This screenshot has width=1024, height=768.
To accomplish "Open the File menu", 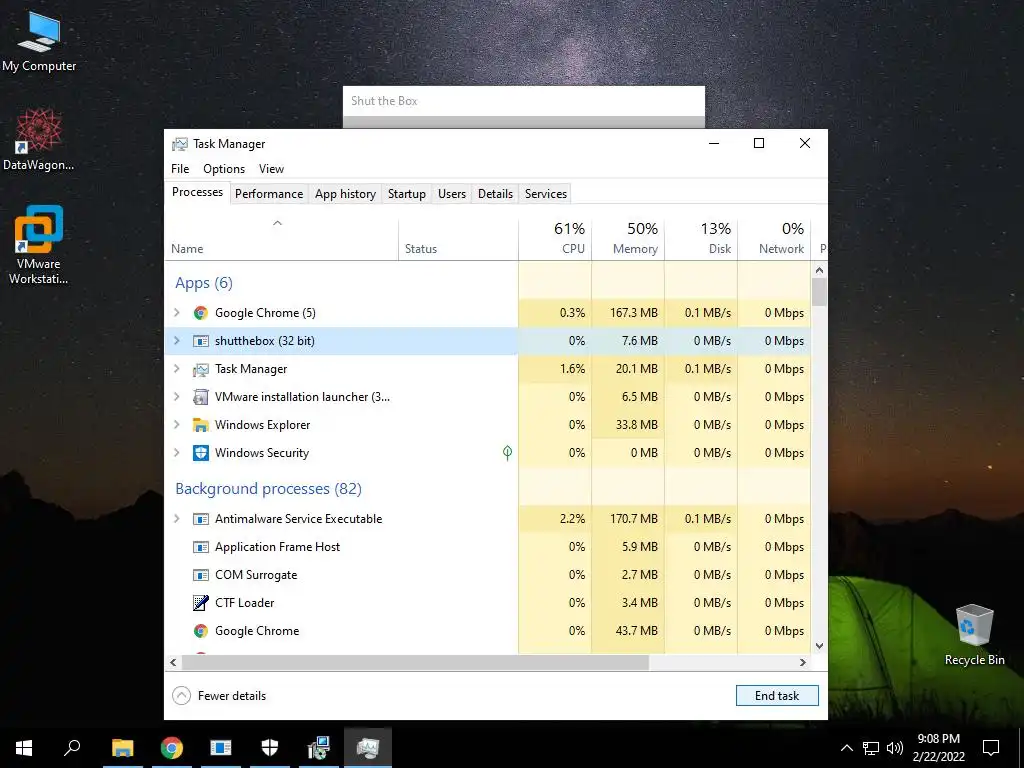I will (180, 168).
